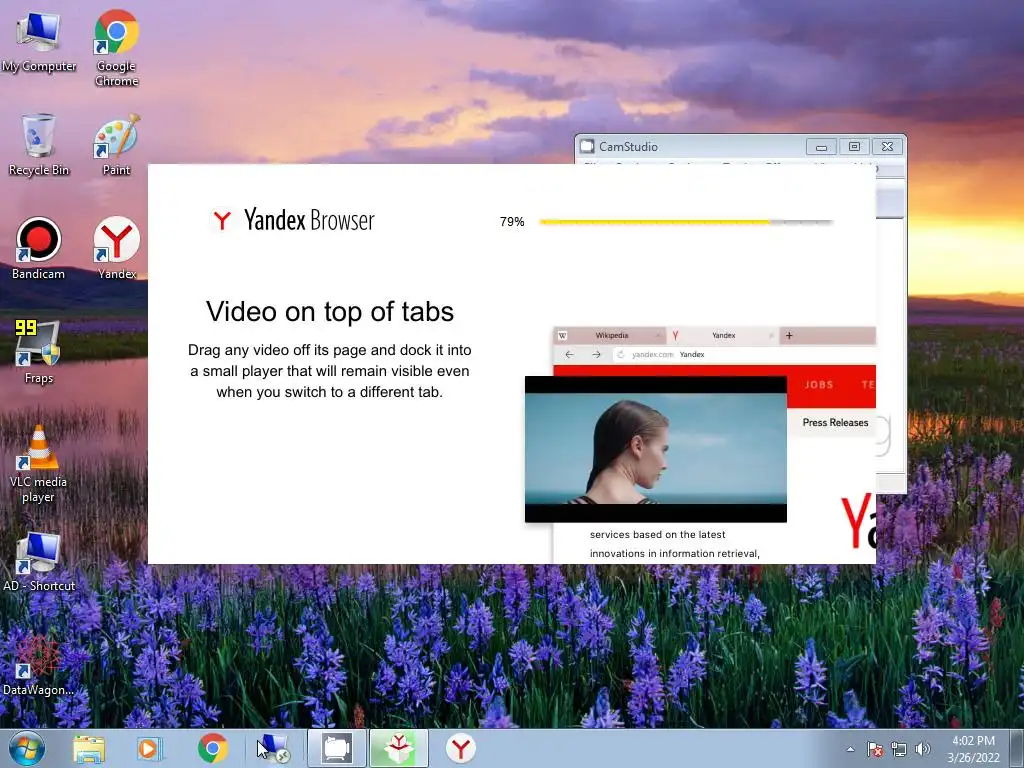Open DataWagon desktop shortcut

[x=39, y=665]
